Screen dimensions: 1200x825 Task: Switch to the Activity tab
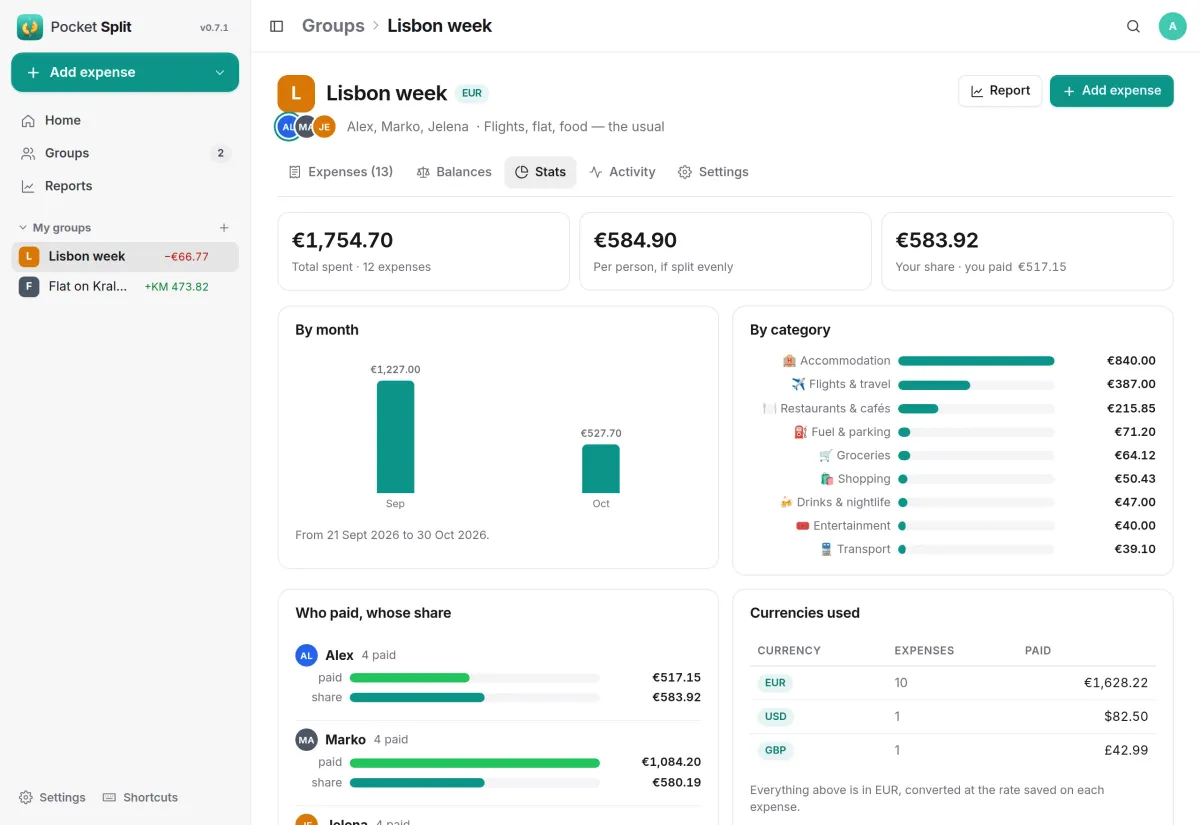(x=622, y=172)
